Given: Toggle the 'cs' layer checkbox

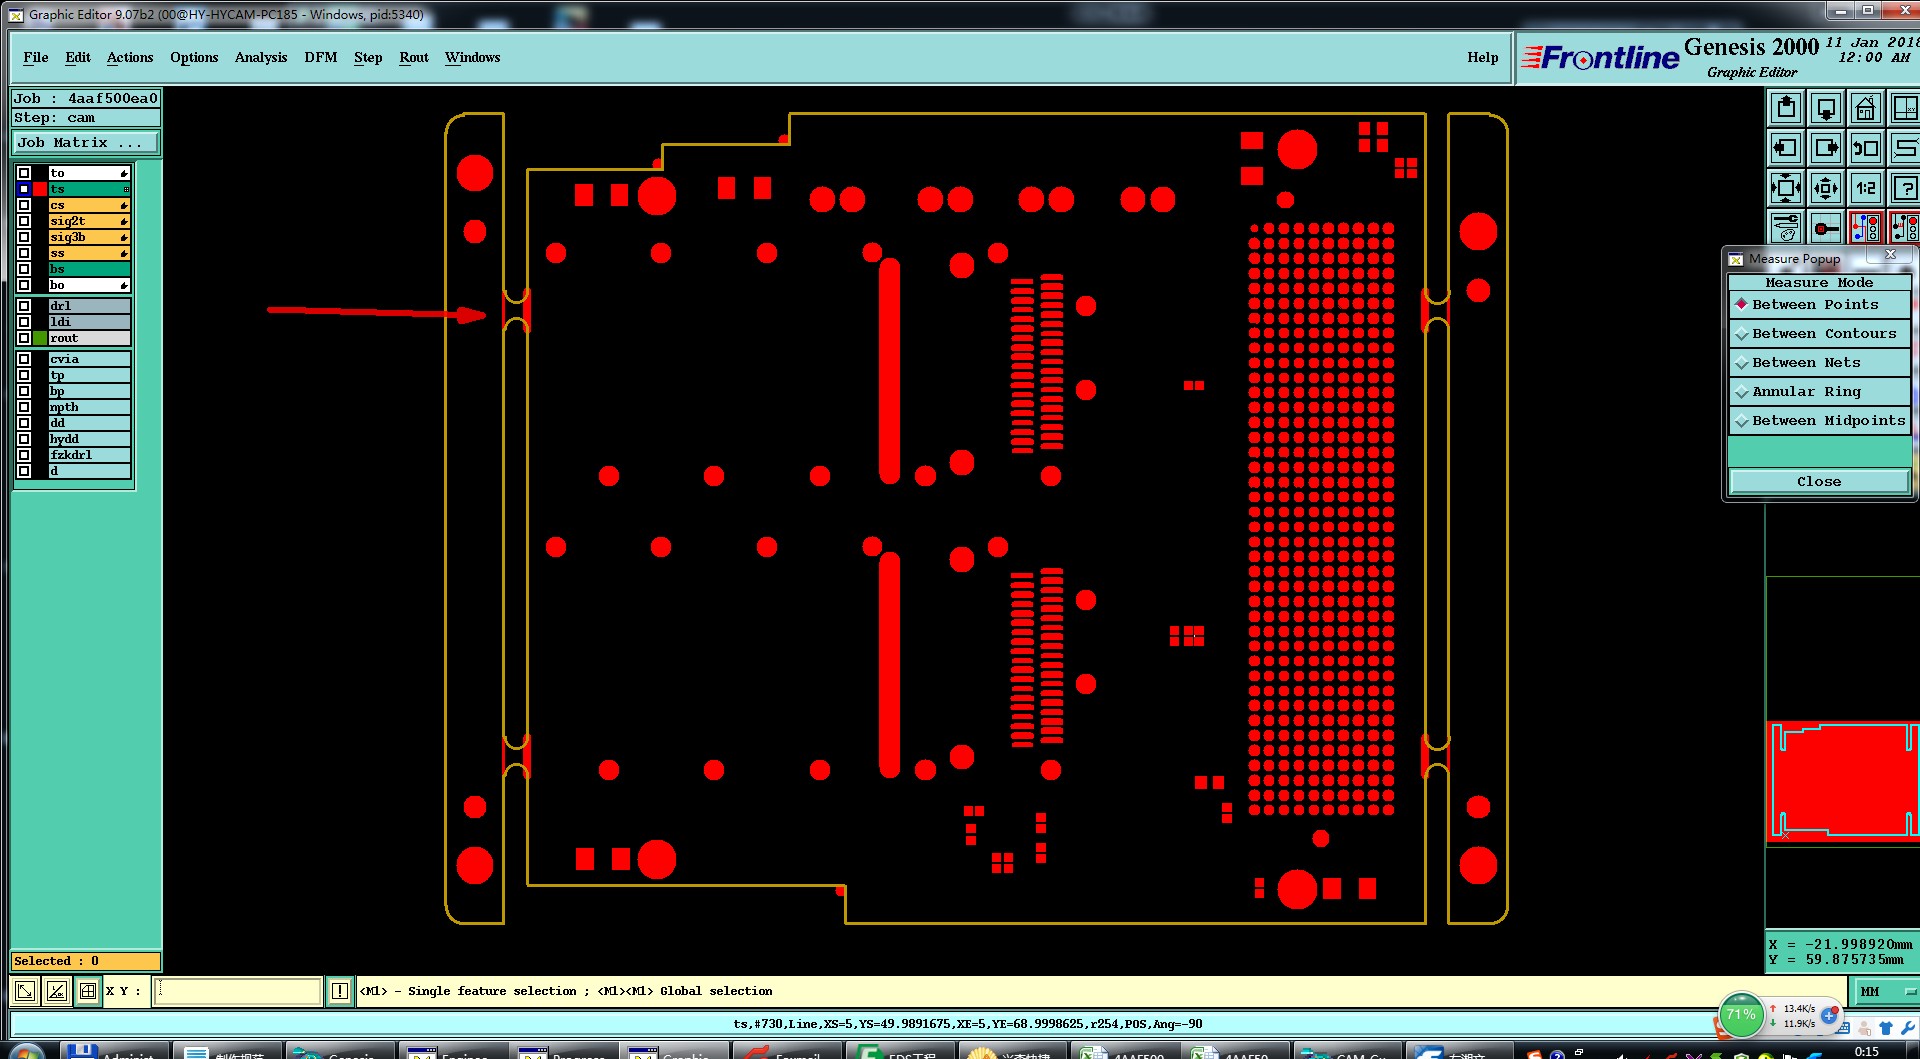Looking at the screenshot, I should pos(24,205).
